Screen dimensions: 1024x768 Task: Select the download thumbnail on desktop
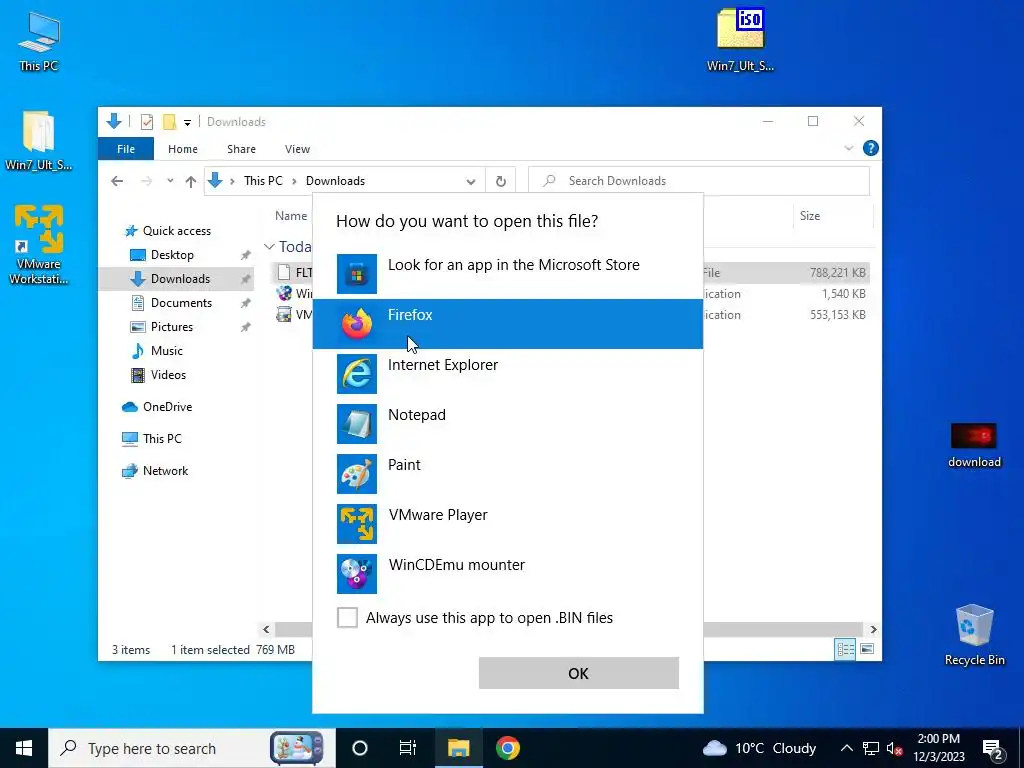(974, 445)
